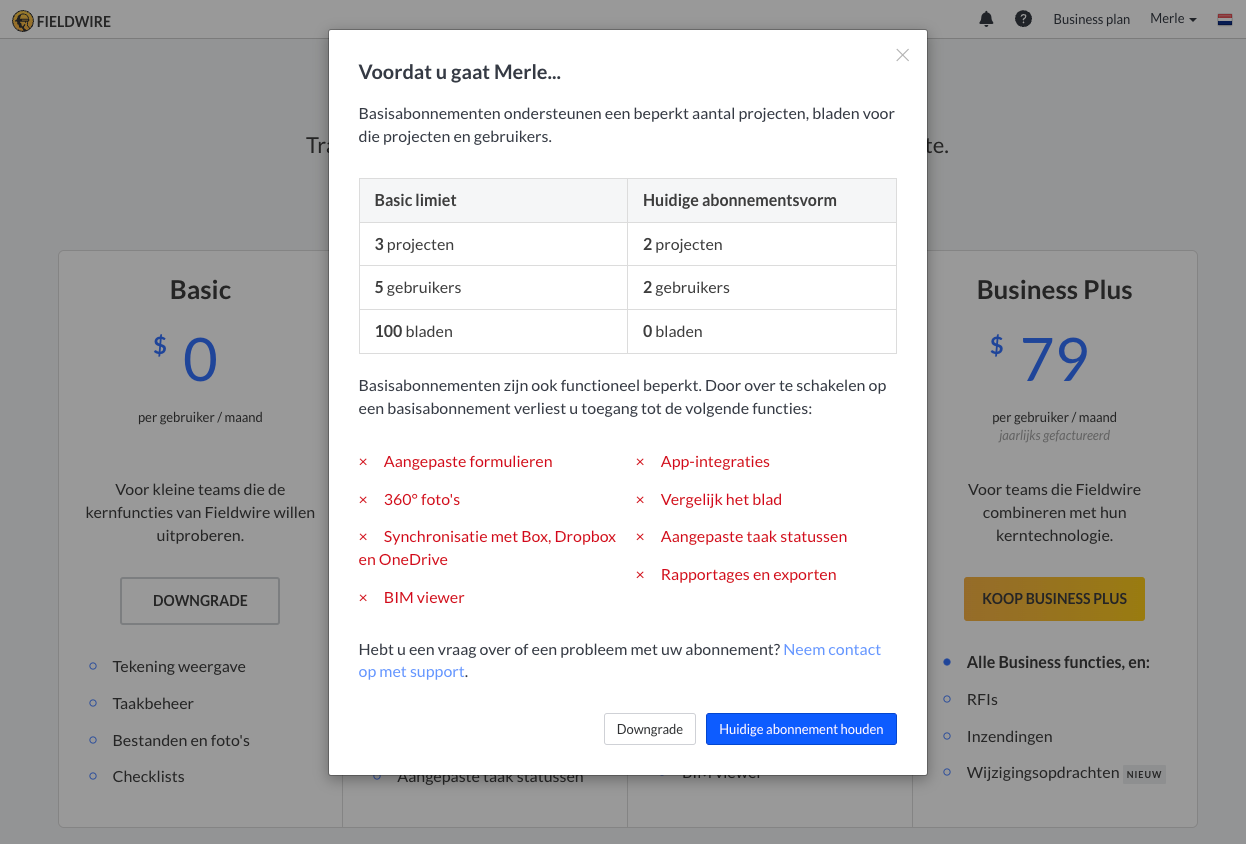Change language via the Dutch flag icon
Image resolution: width=1246 pixels, height=844 pixels.
[1225, 19]
